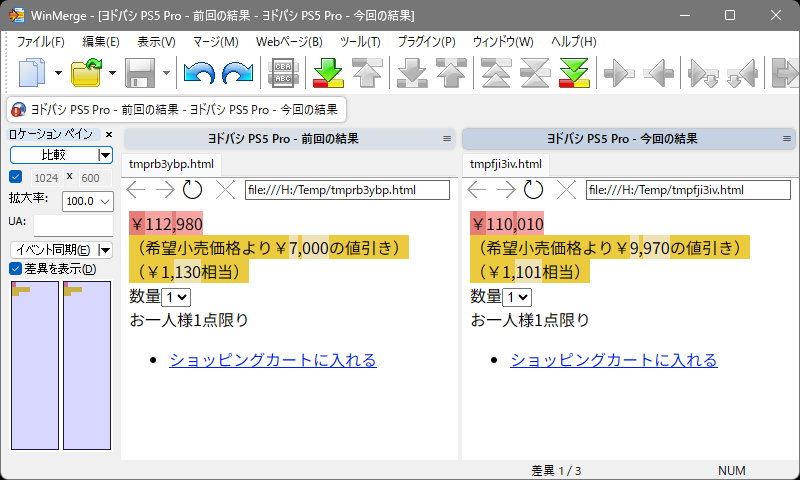800x480 pixels.
Task: Expand the イベント同期 dropdown arrow
Action: pos(105,249)
